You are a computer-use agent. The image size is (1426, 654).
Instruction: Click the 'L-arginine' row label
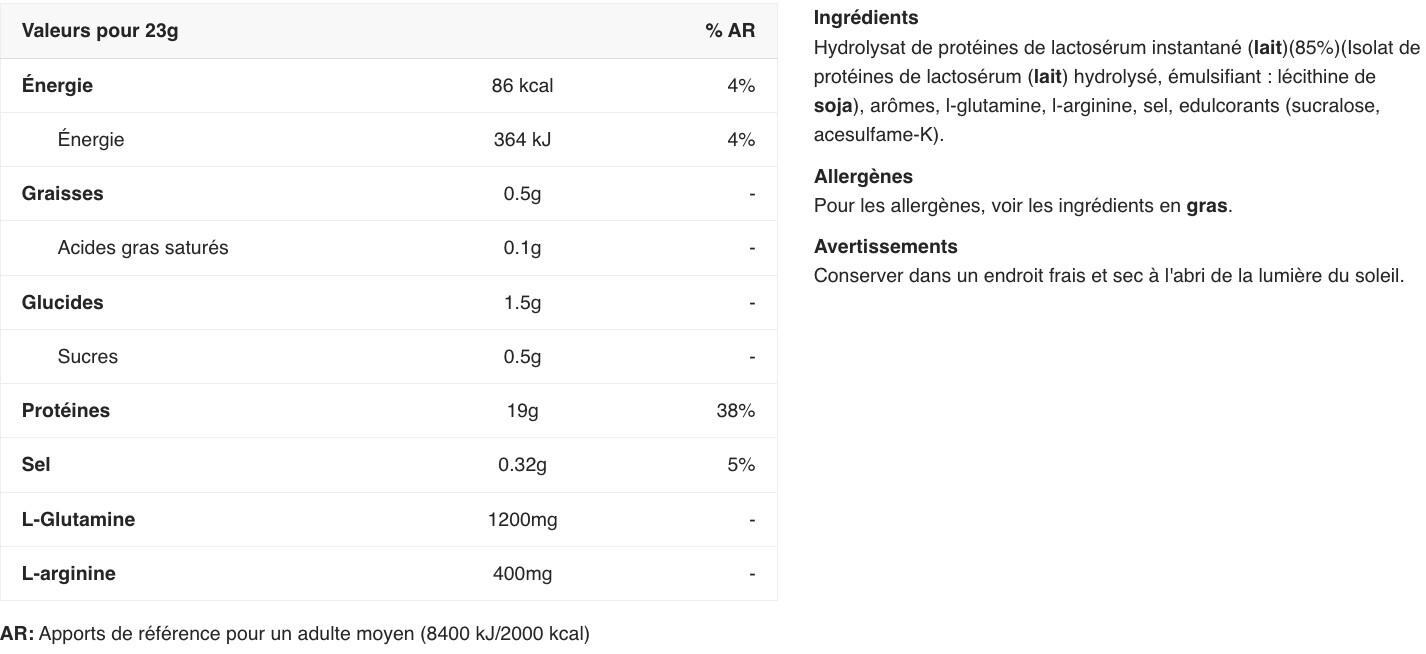(68, 574)
